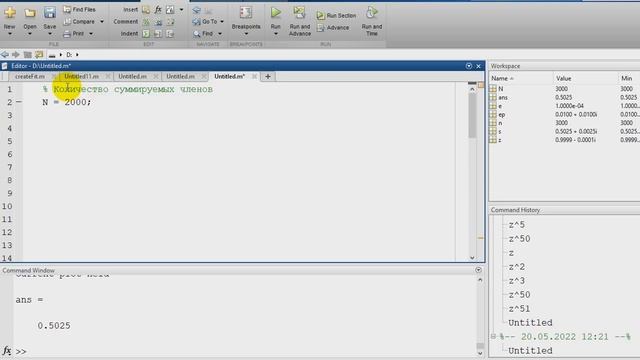Run the script with the green Run arrow
The height and width of the screenshot is (360, 640).
point(276,13)
